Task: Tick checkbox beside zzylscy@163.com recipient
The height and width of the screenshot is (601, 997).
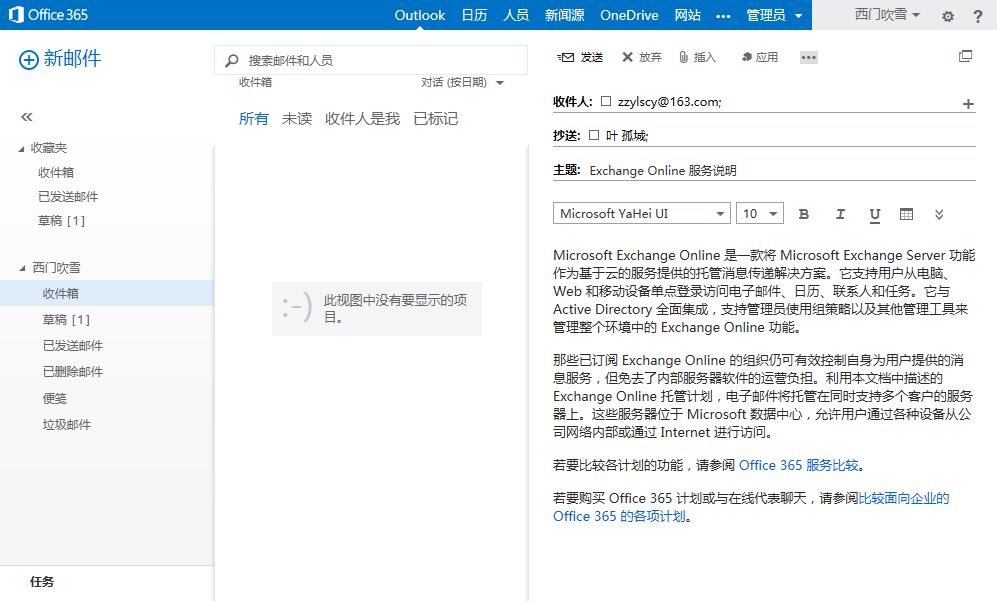Action: coord(606,101)
